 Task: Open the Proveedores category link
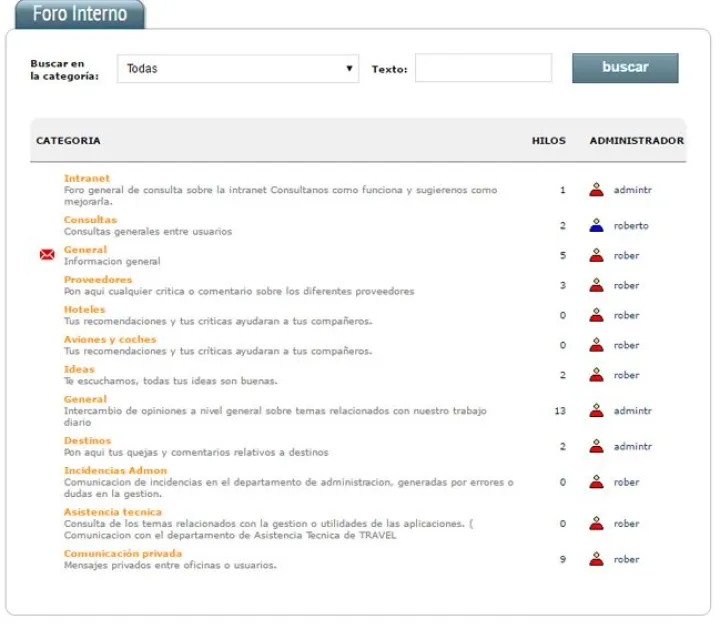tap(98, 279)
